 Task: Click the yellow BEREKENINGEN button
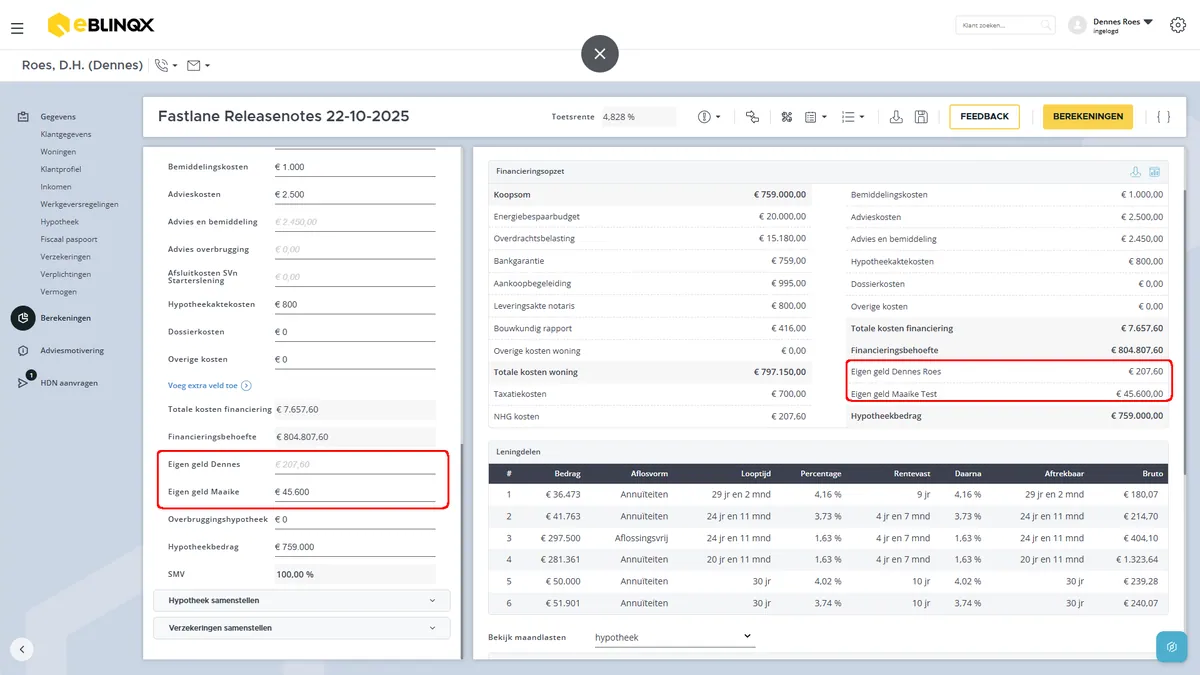1088,117
